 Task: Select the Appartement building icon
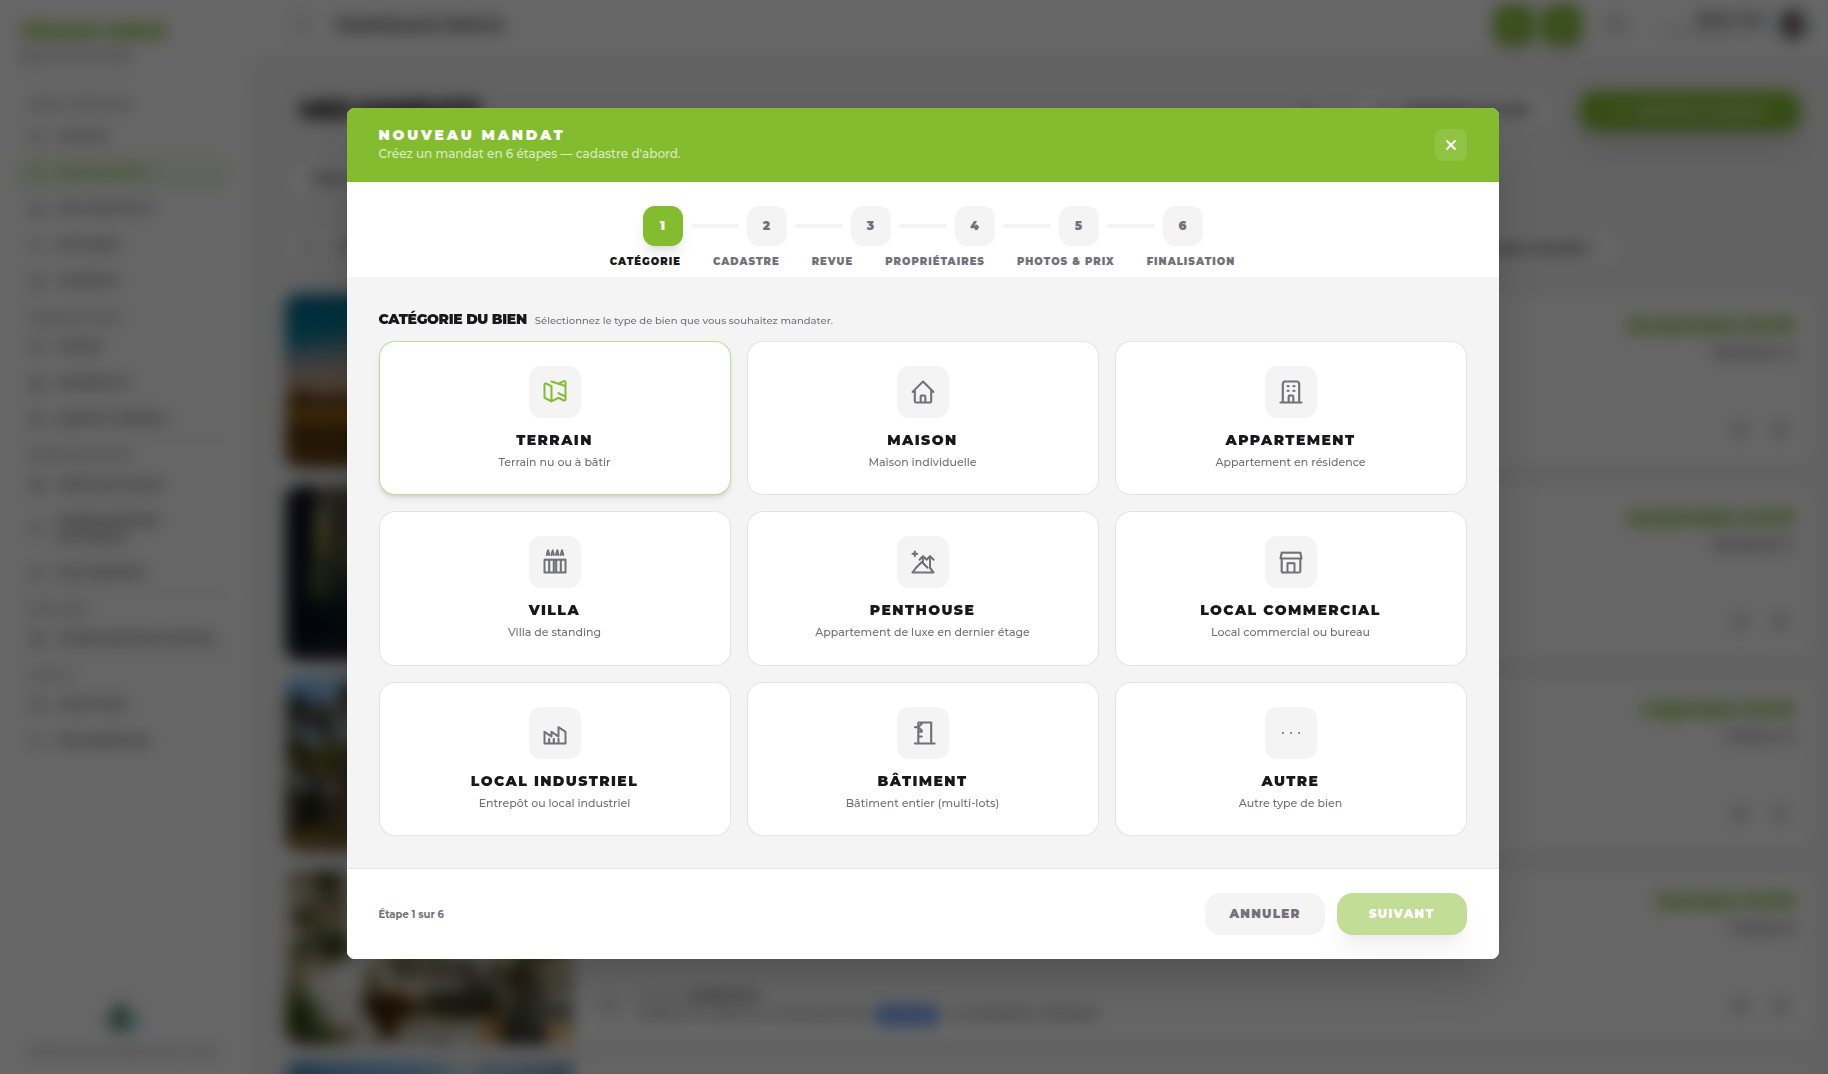pos(1291,391)
